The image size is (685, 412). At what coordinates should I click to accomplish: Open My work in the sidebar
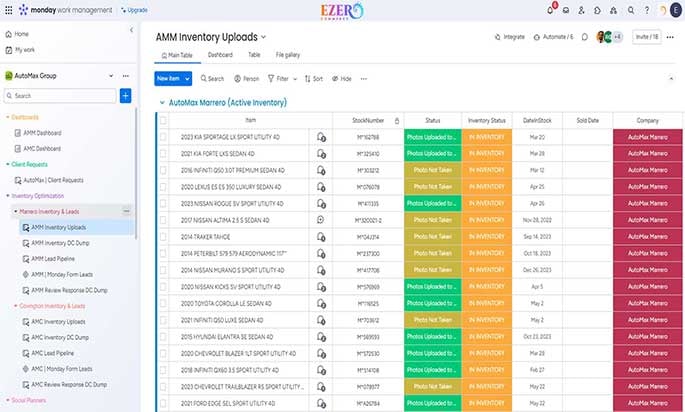tap(20, 50)
